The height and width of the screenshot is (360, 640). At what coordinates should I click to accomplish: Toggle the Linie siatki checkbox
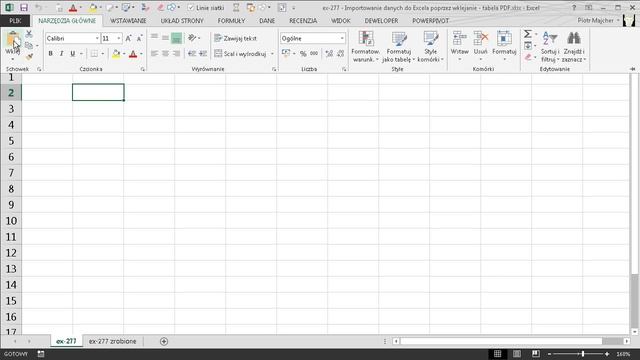(191, 8)
